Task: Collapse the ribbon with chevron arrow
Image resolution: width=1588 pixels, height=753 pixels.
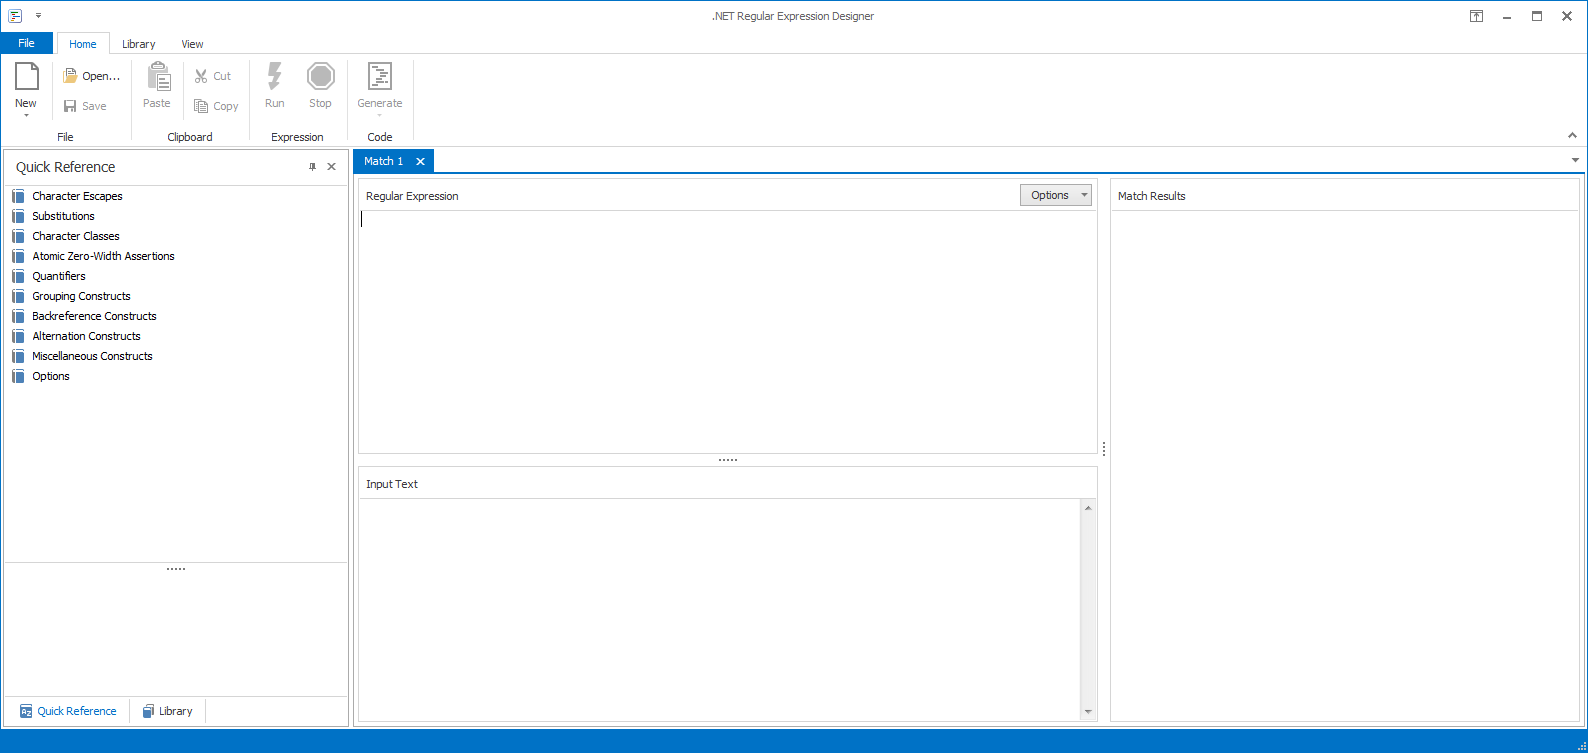Action: (1572, 136)
